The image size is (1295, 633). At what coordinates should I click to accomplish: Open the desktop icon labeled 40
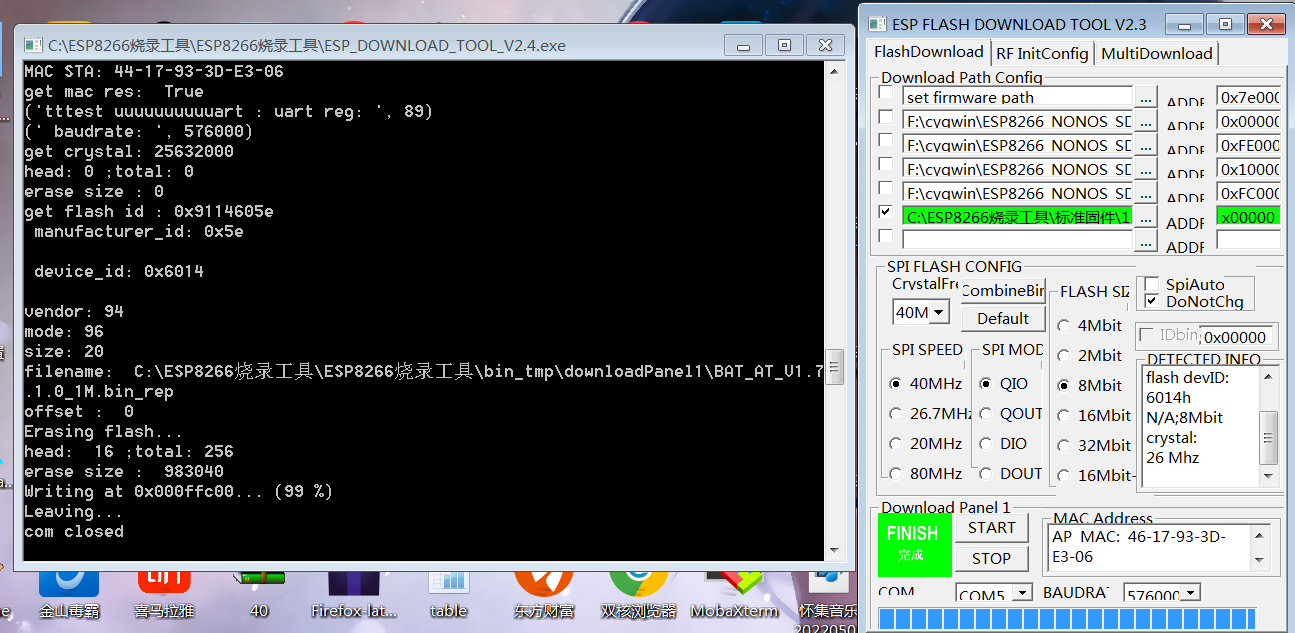[x=259, y=592]
